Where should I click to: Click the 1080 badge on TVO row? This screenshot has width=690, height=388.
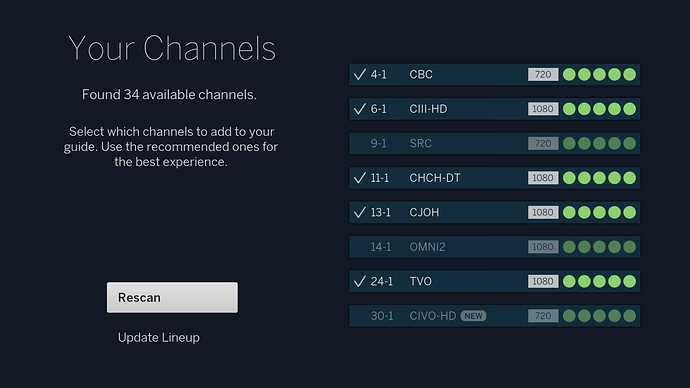point(543,281)
